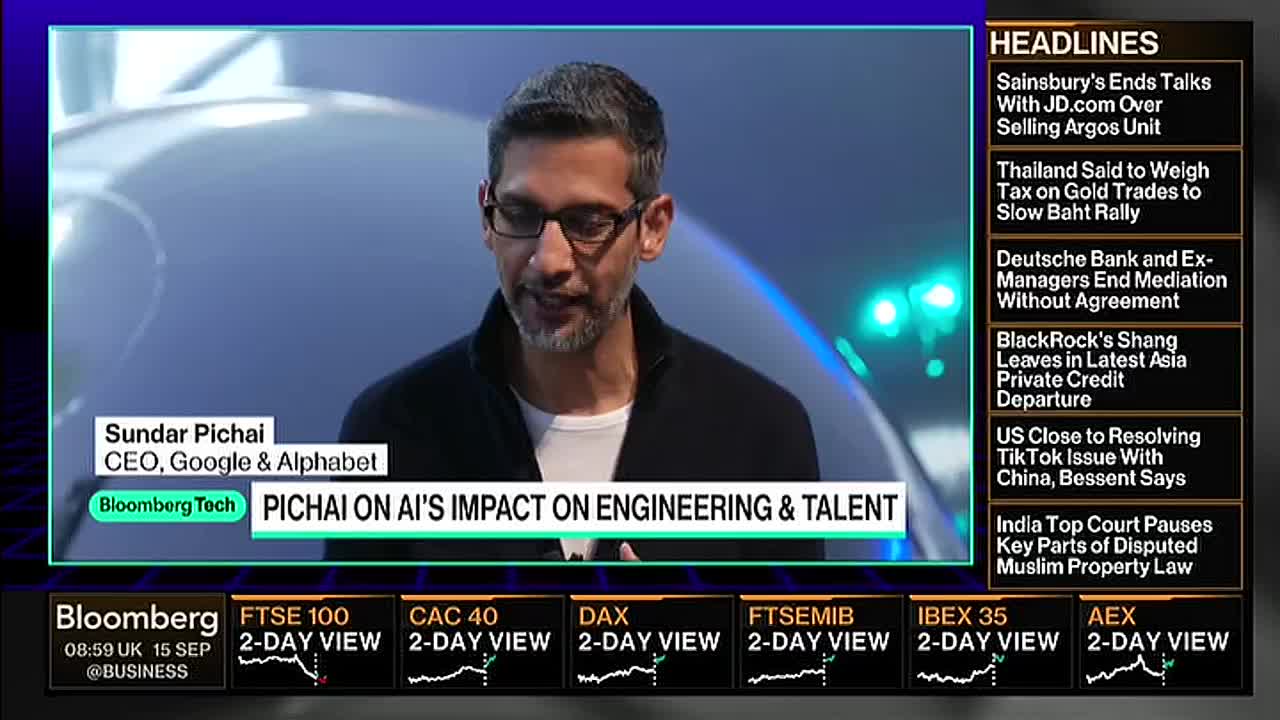This screenshot has height=720, width=1280.
Task: Select the BlackRock's Shang Leaves headline
Action: pos(1115,369)
